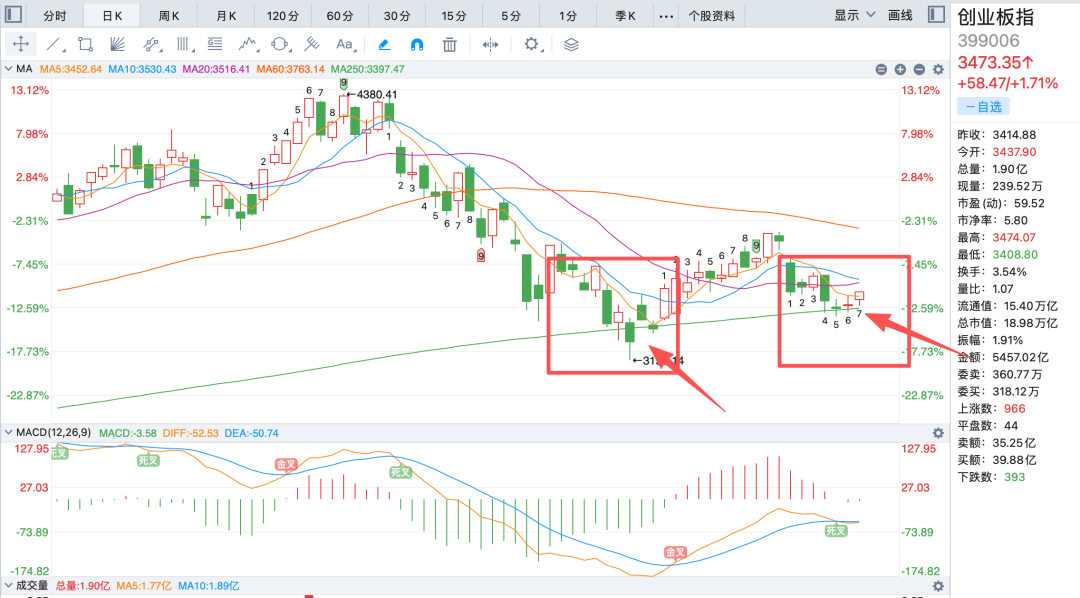
Task: Click the trash icon to delete drawings
Action: point(450,45)
